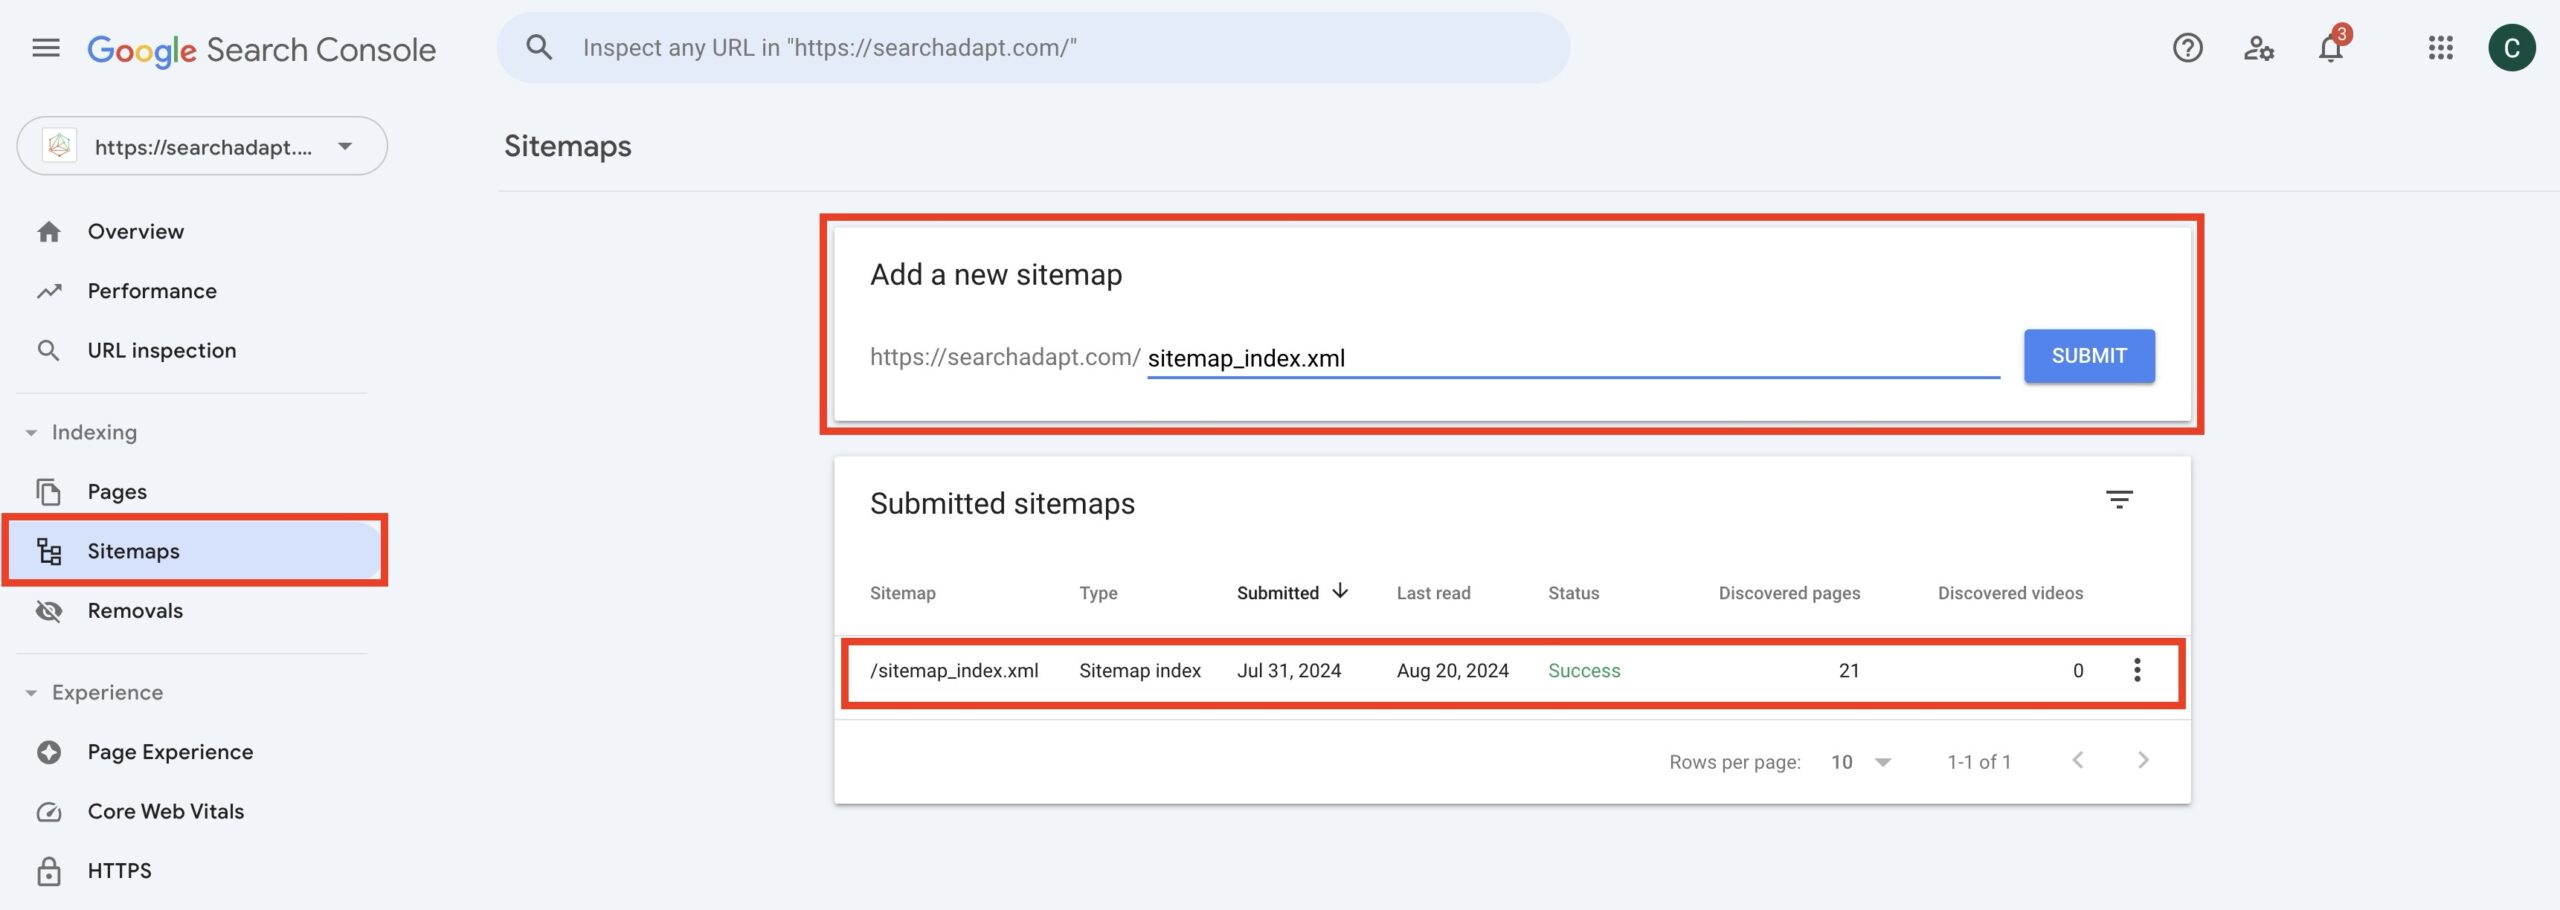
Task: Click the /sitemap_index.xml sitemap entry
Action: (x=954, y=671)
